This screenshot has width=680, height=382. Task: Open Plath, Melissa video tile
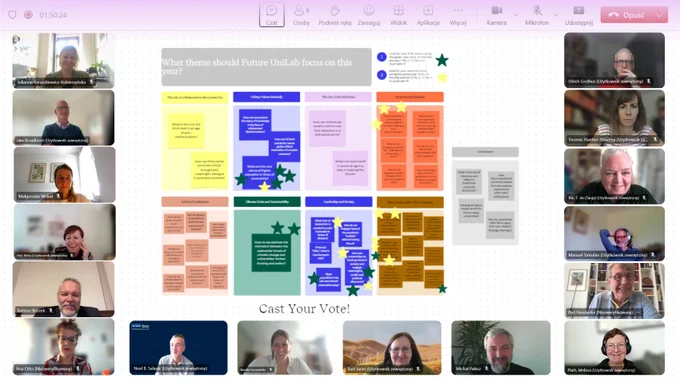coord(614,348)
